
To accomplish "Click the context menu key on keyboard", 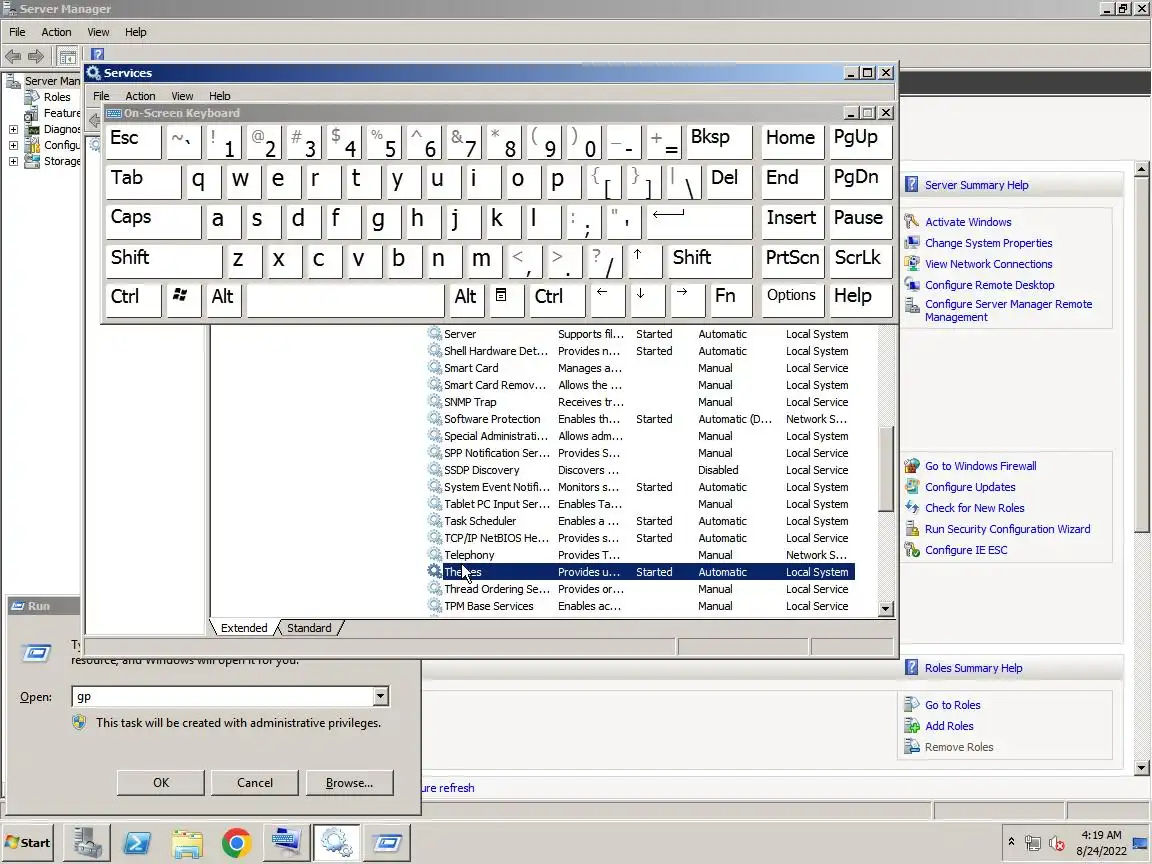I will [x=506, y=299].
